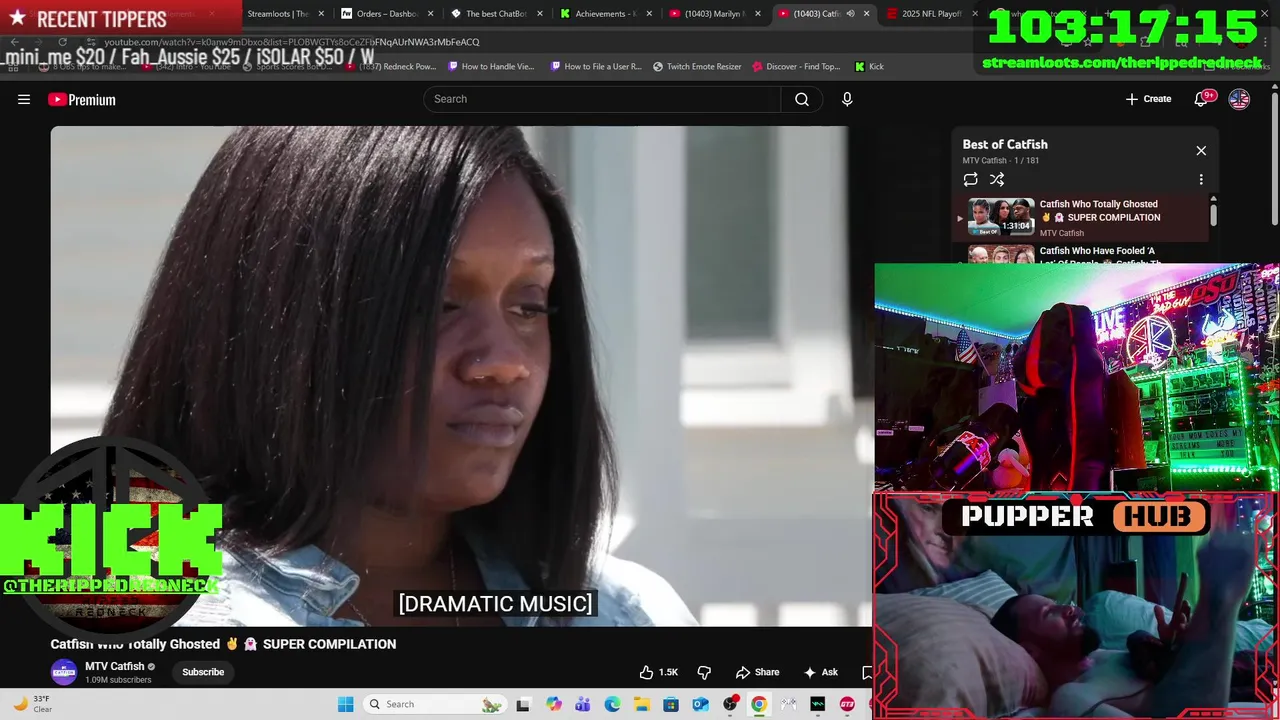Open the weather widget showing 33°F
Image resolution: width=1280 pixels, height=720 pixels.
pos(34,704)
